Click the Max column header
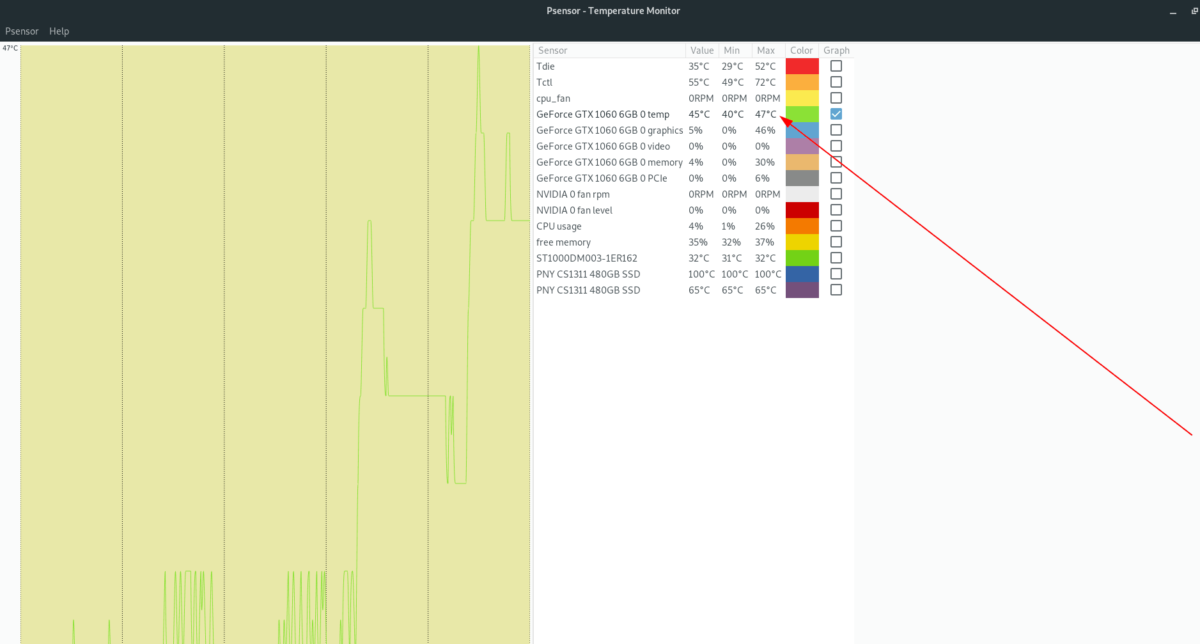This screenshot has height=644, width=1200. pyautogui.click(x=768, y=50)
